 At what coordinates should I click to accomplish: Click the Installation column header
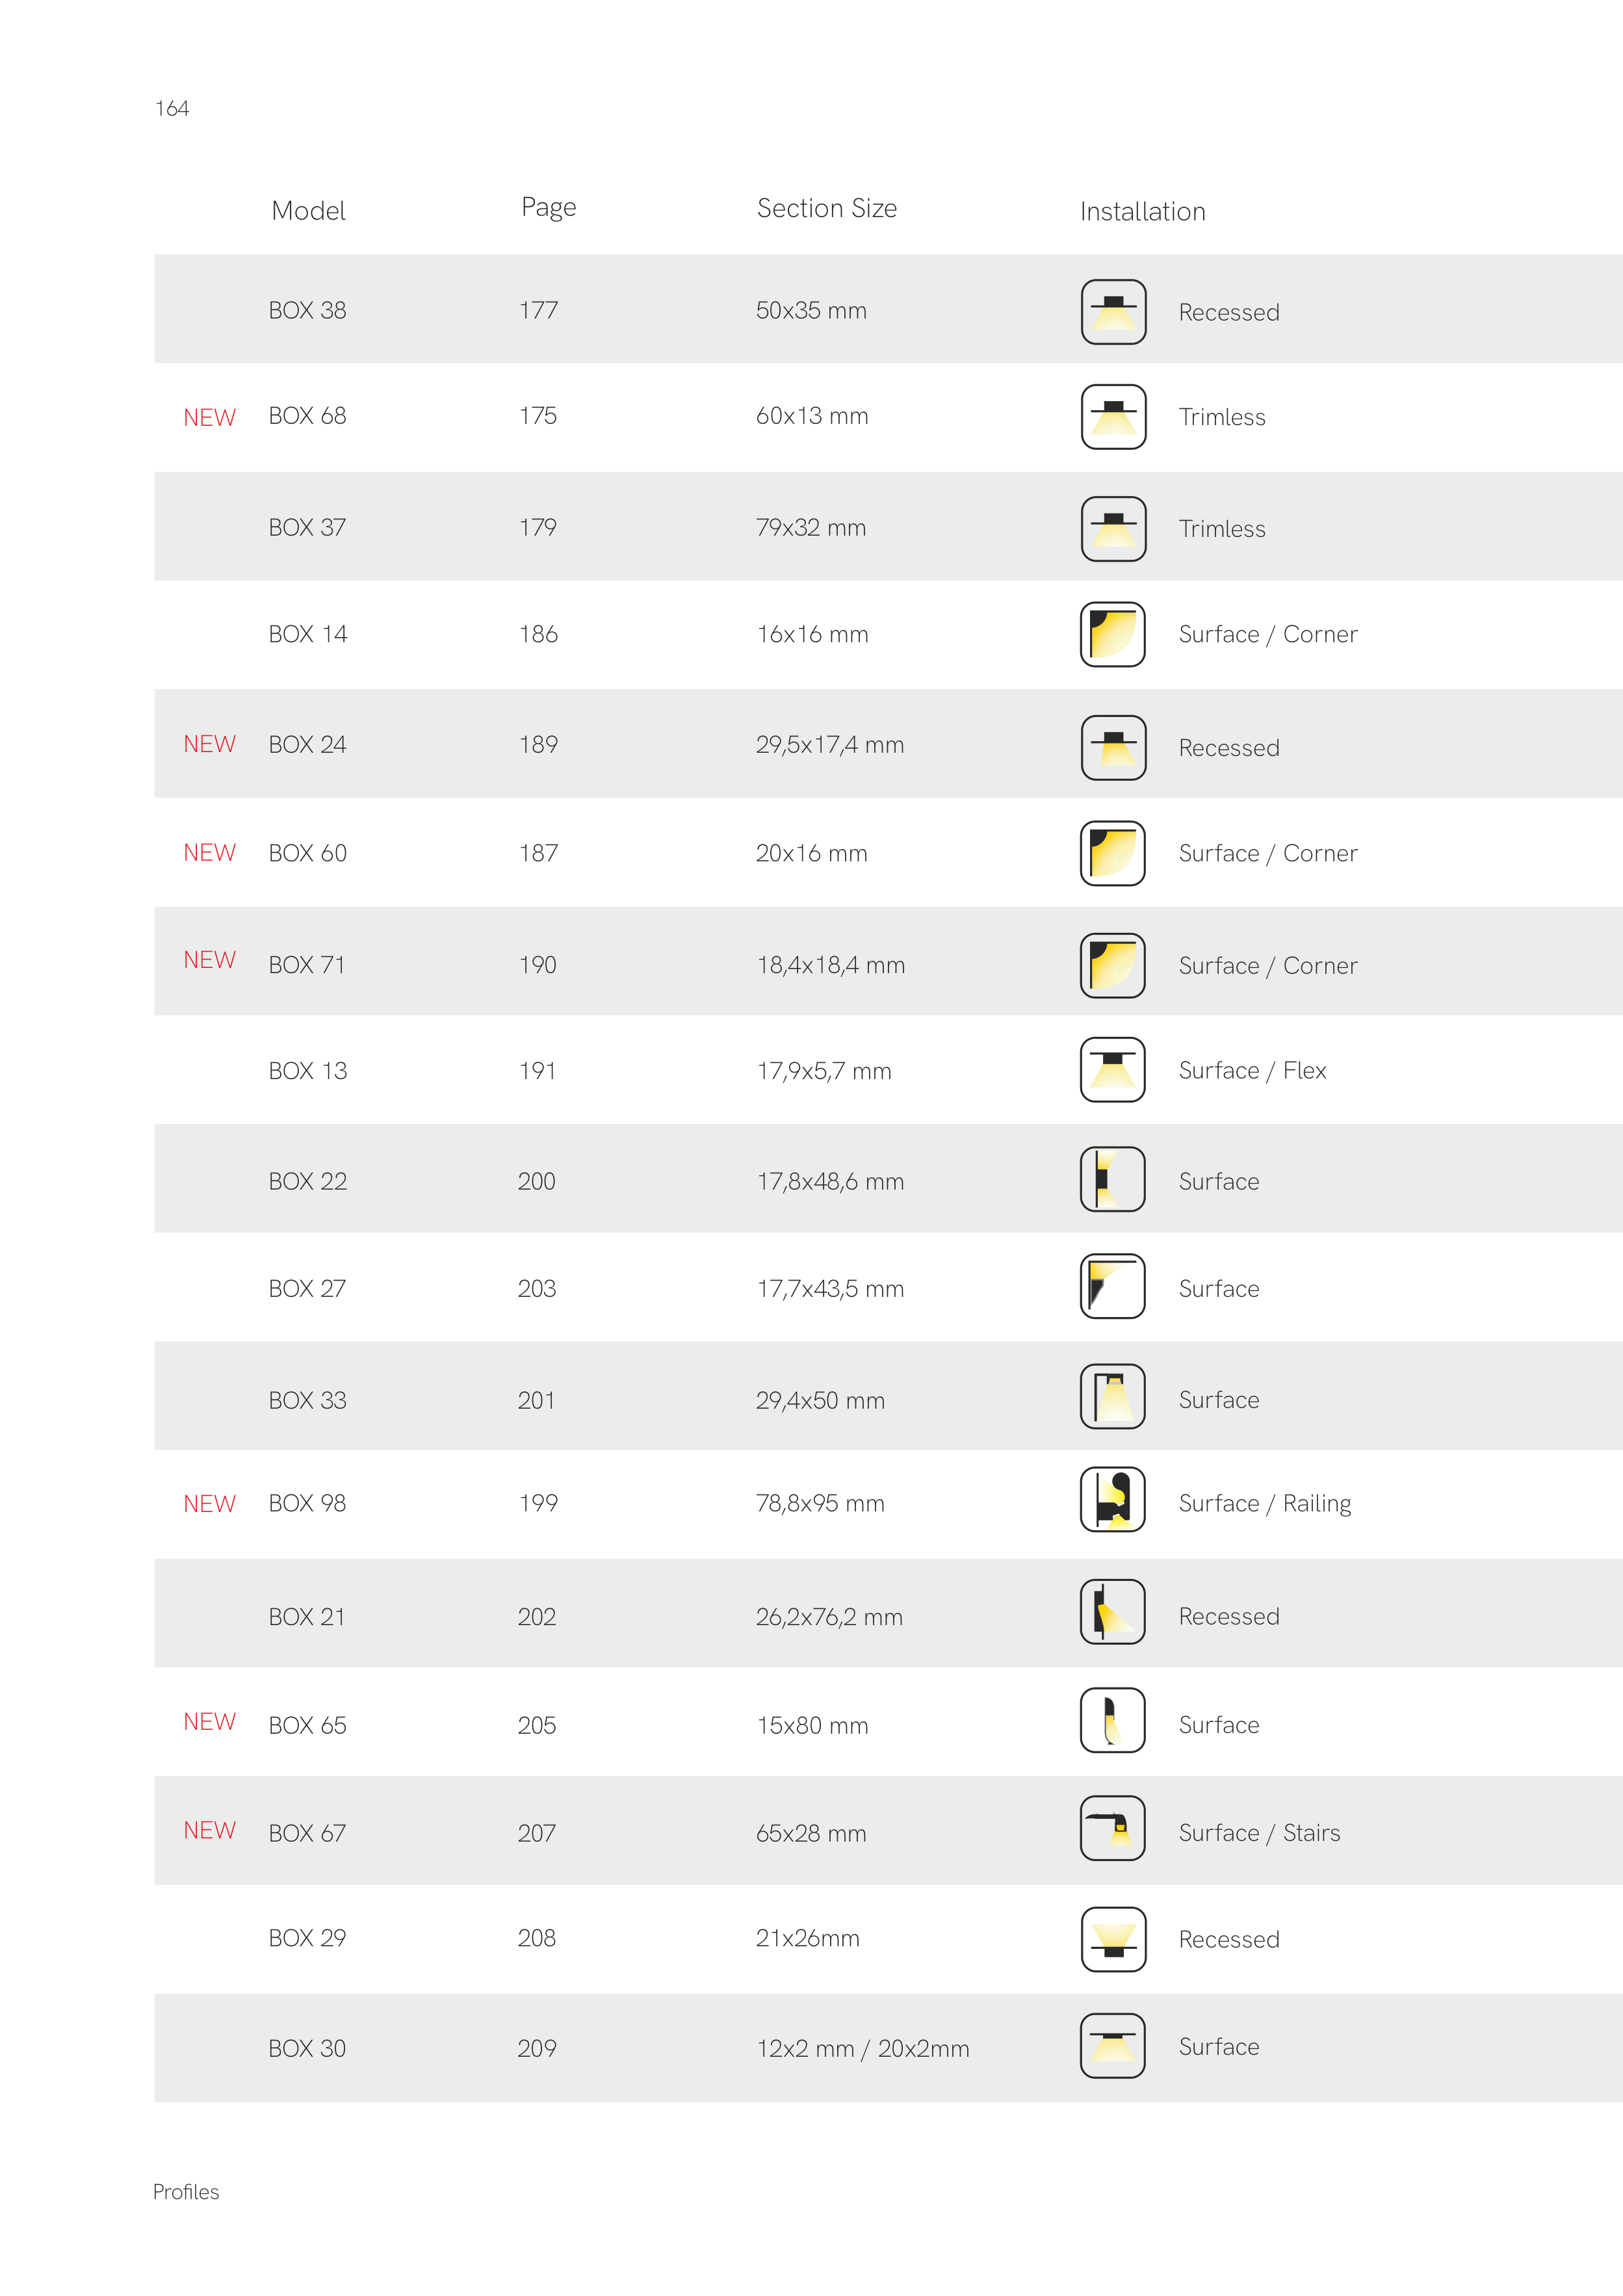pyautogui.click(x=1142, y=212)
